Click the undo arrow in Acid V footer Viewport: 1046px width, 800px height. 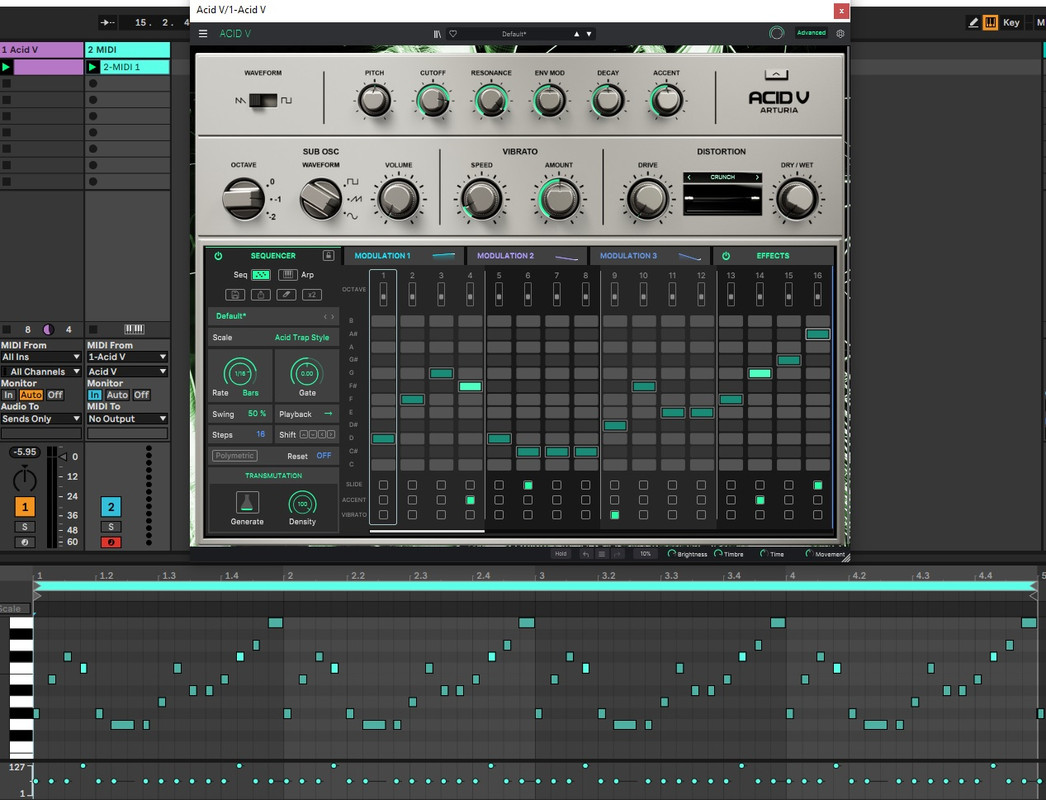click(586, 554)
